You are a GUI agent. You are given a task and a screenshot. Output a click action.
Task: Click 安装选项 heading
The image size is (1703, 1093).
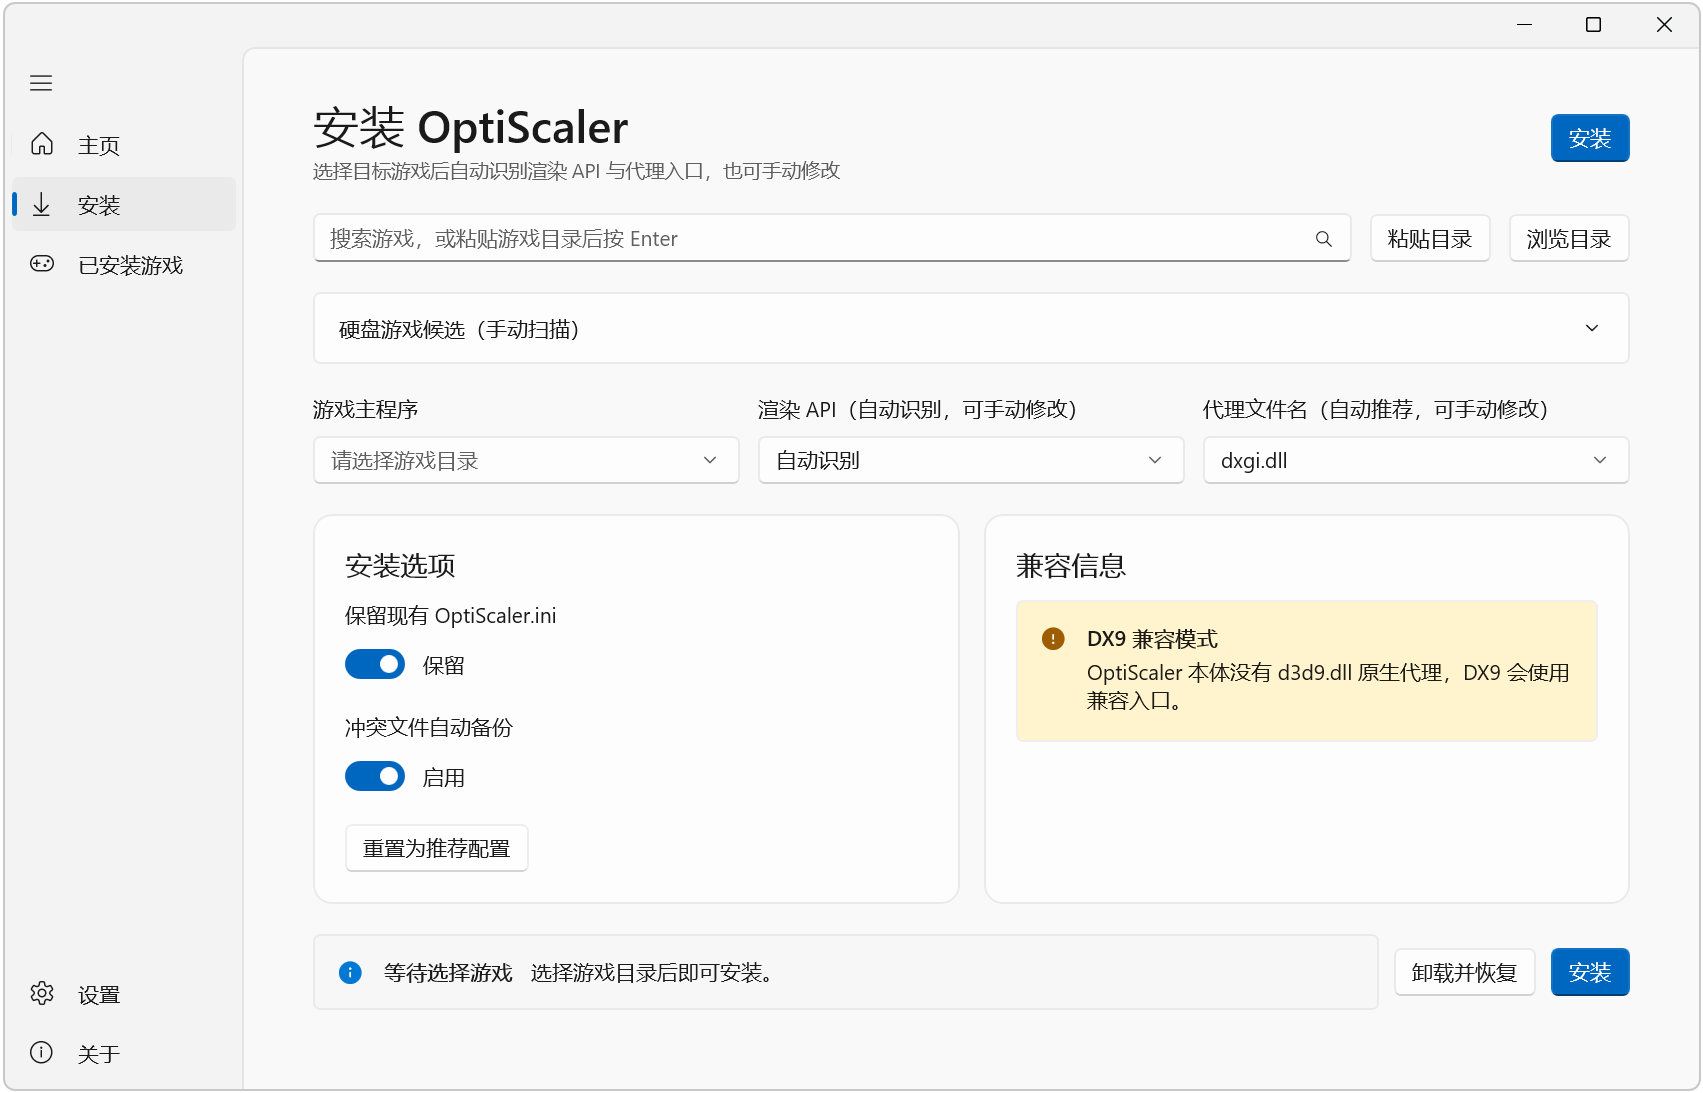tap(400, 566)
